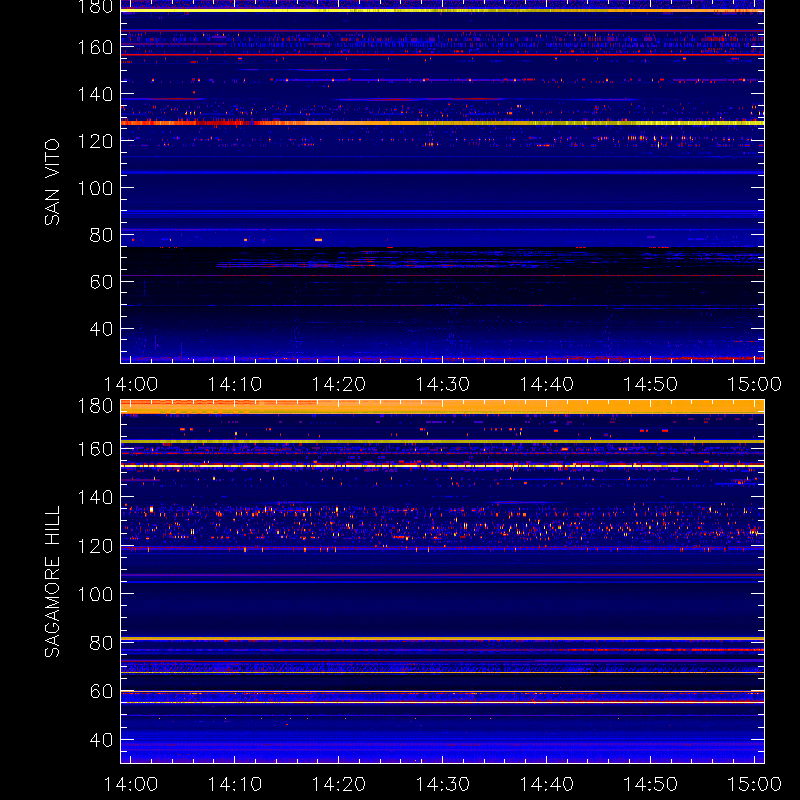
Task: Pick the 160 tick label on Sagamore Hill axis
Action: 95,449
